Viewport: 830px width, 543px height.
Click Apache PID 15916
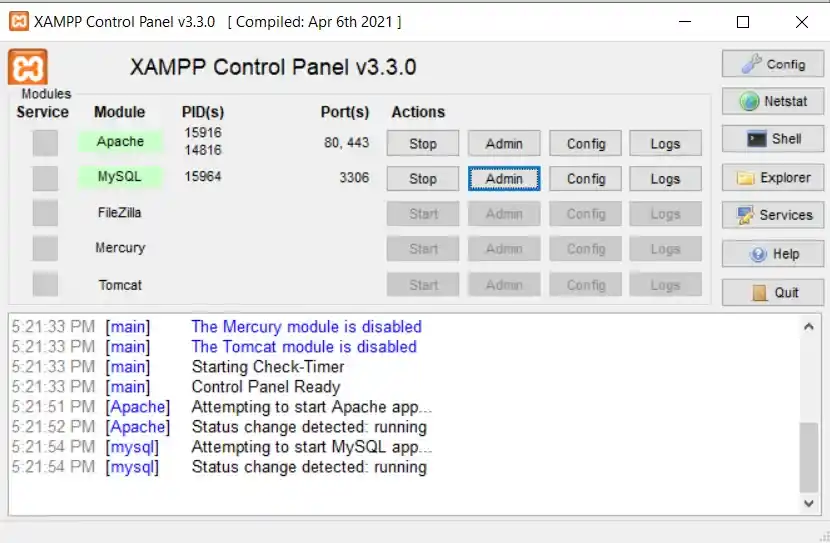(203, 133)
